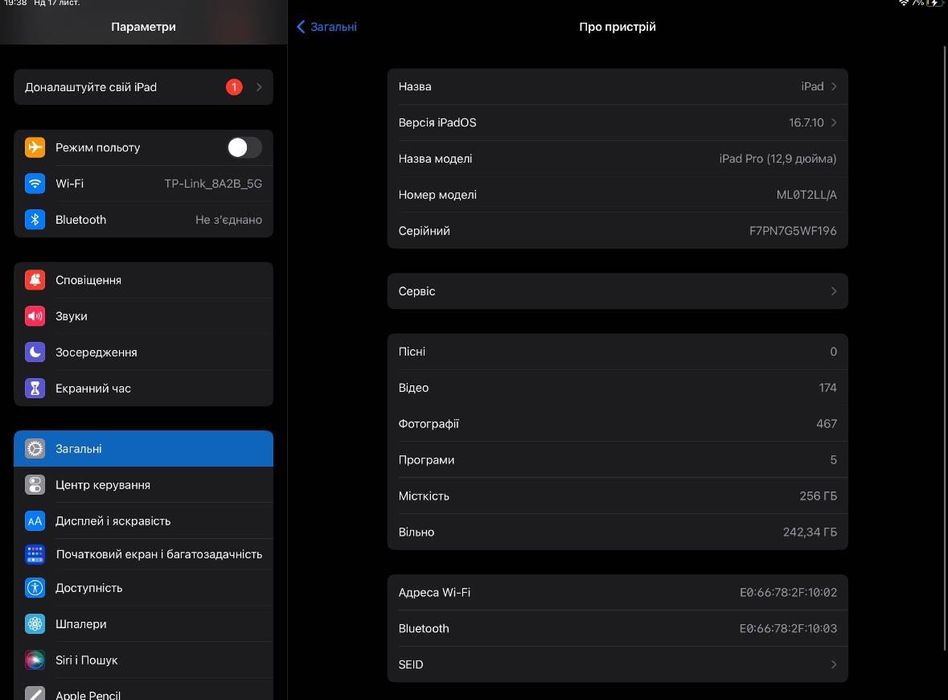
Task: Tap Wi-Fi address E0:66:78:2F:10:02
Action: (788, 592)
